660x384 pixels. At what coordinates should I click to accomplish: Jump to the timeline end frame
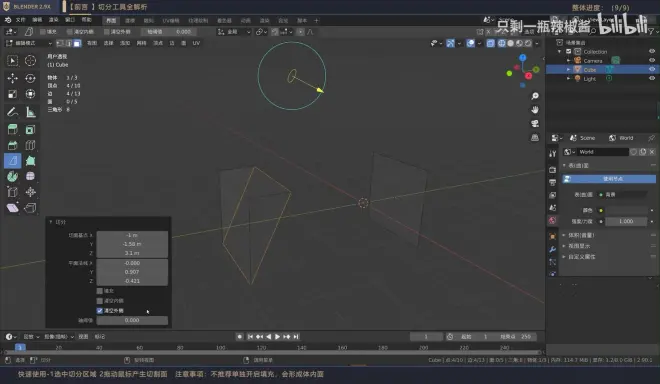pos(296,337)
